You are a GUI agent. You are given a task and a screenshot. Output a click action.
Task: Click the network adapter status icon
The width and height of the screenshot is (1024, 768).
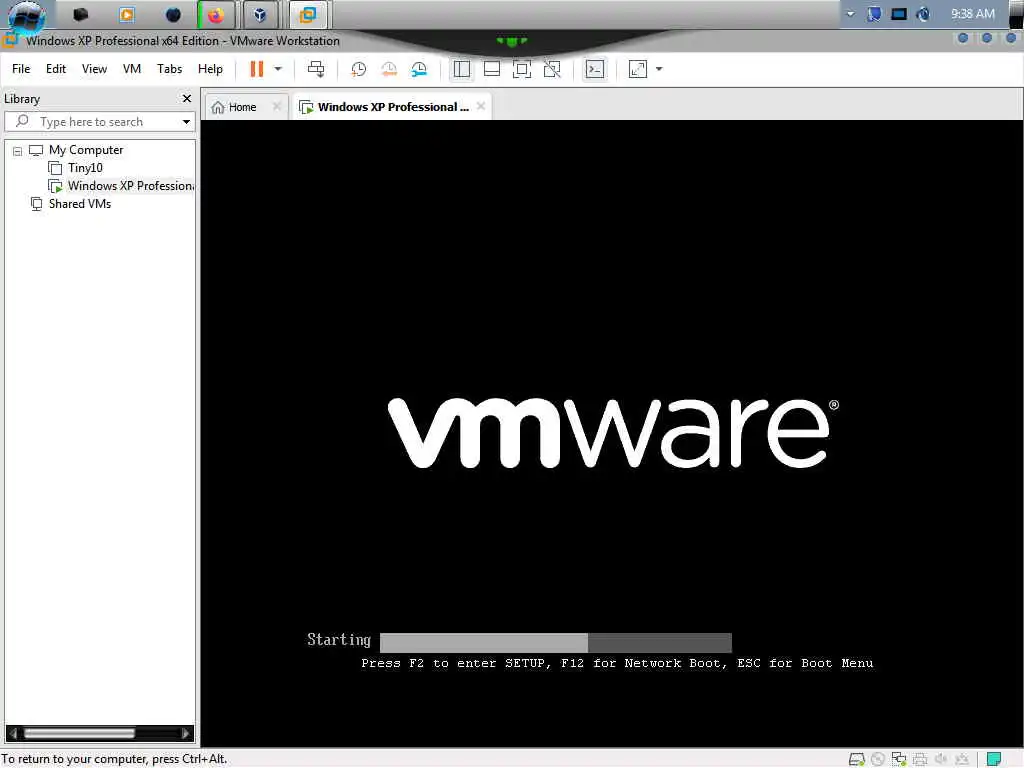pyautogui.click(x=899, y=759)
